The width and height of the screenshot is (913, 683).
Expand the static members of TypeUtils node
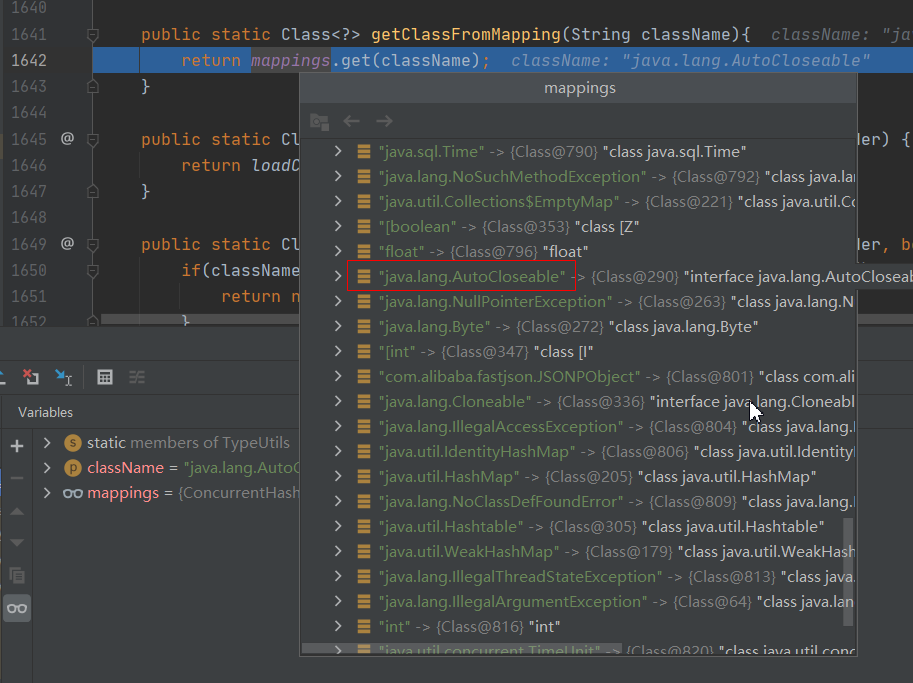pos(47,443)
